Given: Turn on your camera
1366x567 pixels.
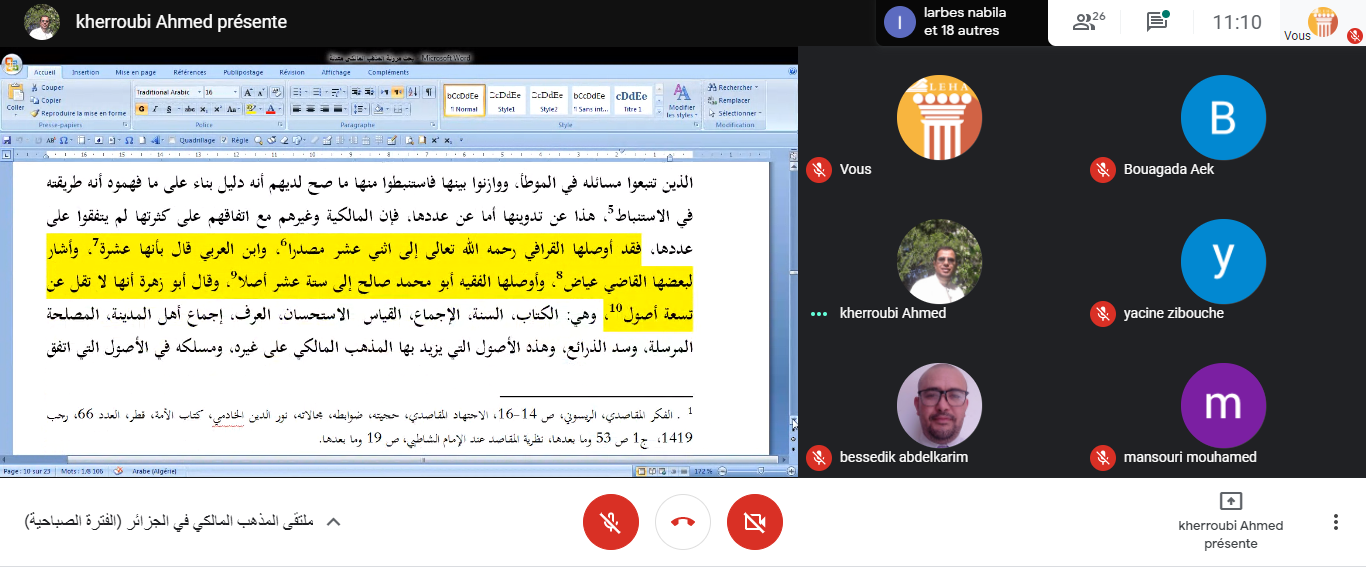Looking at the screenshot, I should tap(755, 522).
